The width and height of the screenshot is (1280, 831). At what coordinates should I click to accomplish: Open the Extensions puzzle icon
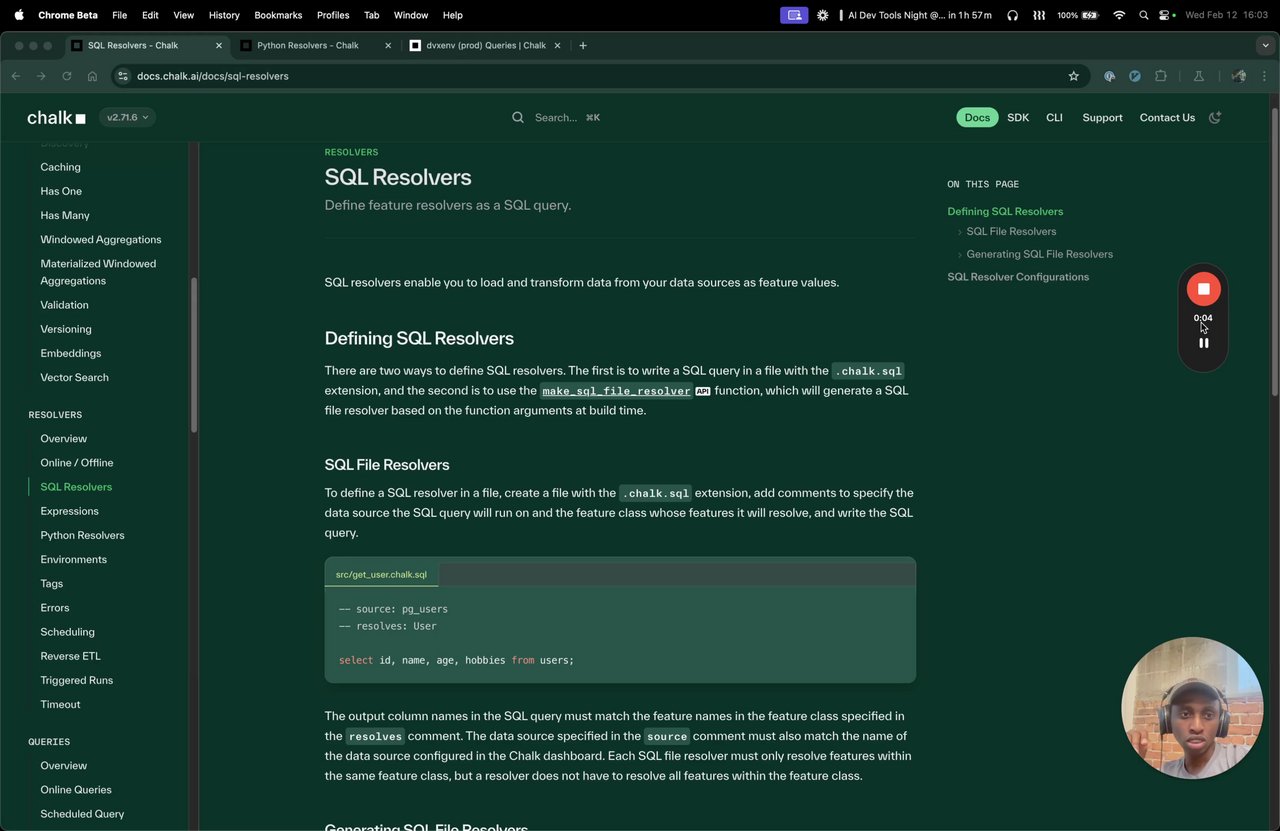tap(1161, 76)
